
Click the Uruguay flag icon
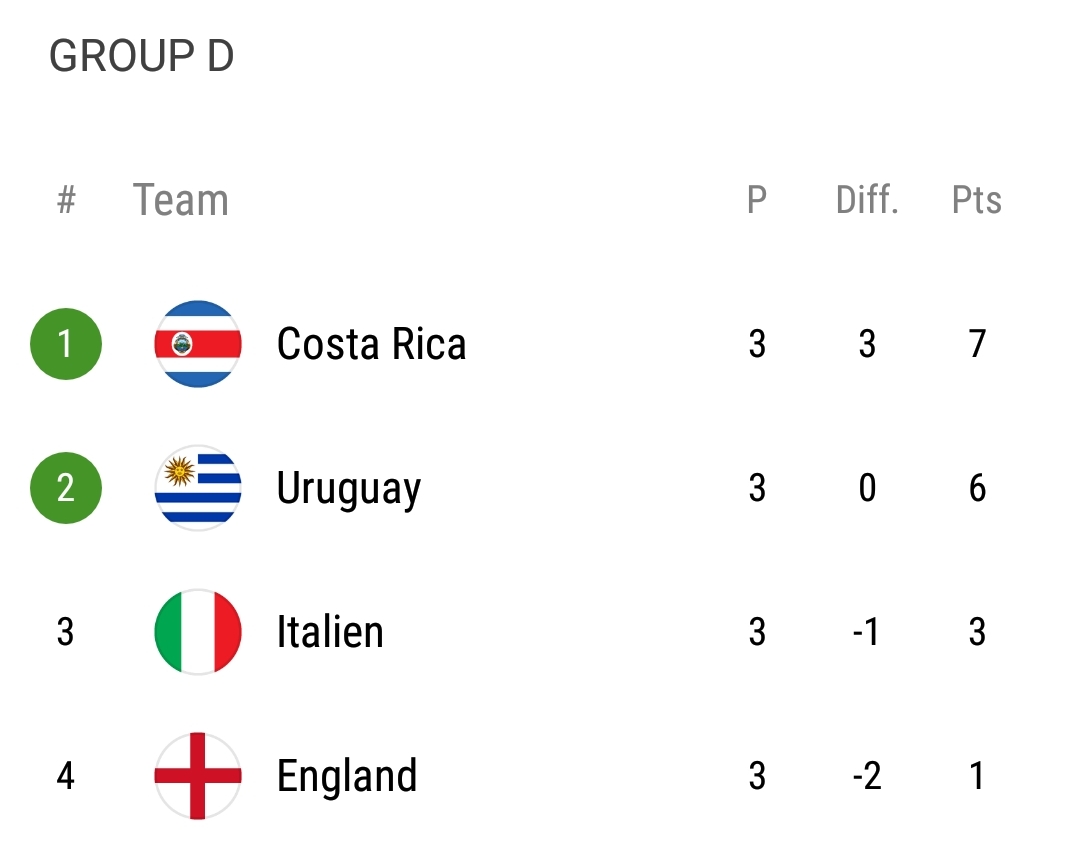click(x=198, y=488)
